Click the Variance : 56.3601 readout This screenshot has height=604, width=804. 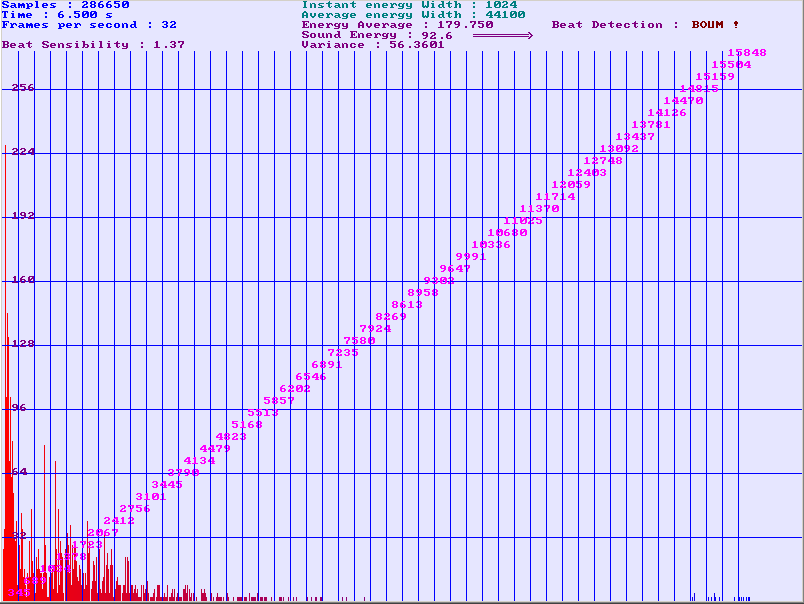tap(373, 45)
